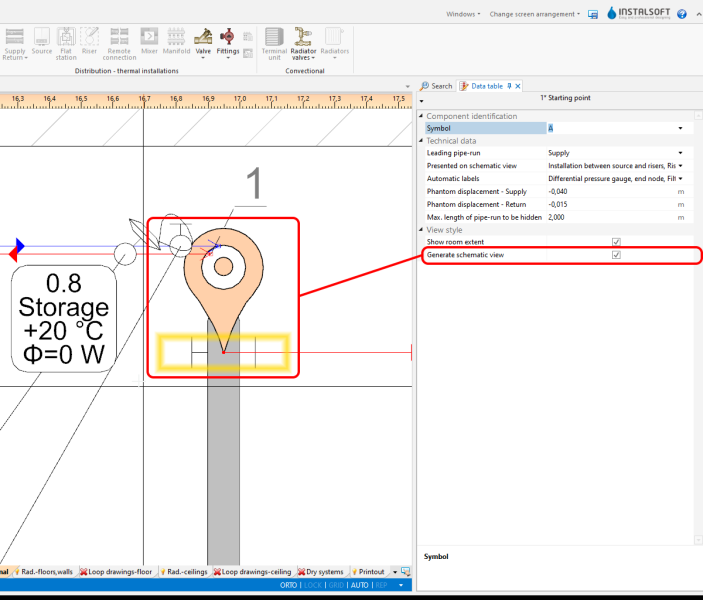Image resolution: width=703 pixels, height=600 pixels.
Task: Open the Radiator valves tool
Action: pos(303,43)
